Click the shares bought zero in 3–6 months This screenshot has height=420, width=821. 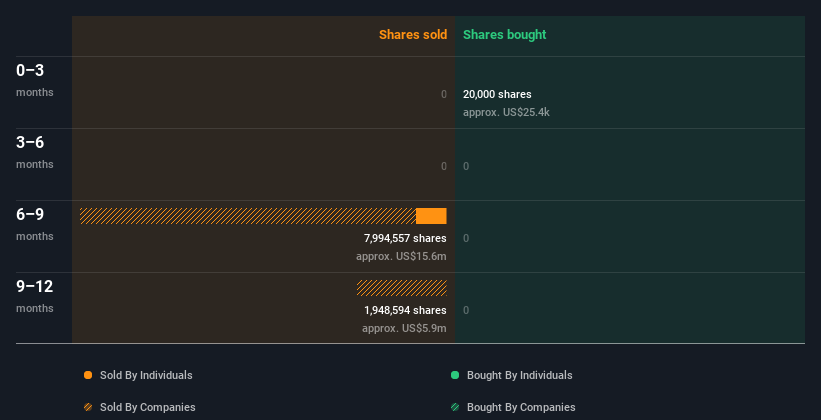[x=466, y=167]
